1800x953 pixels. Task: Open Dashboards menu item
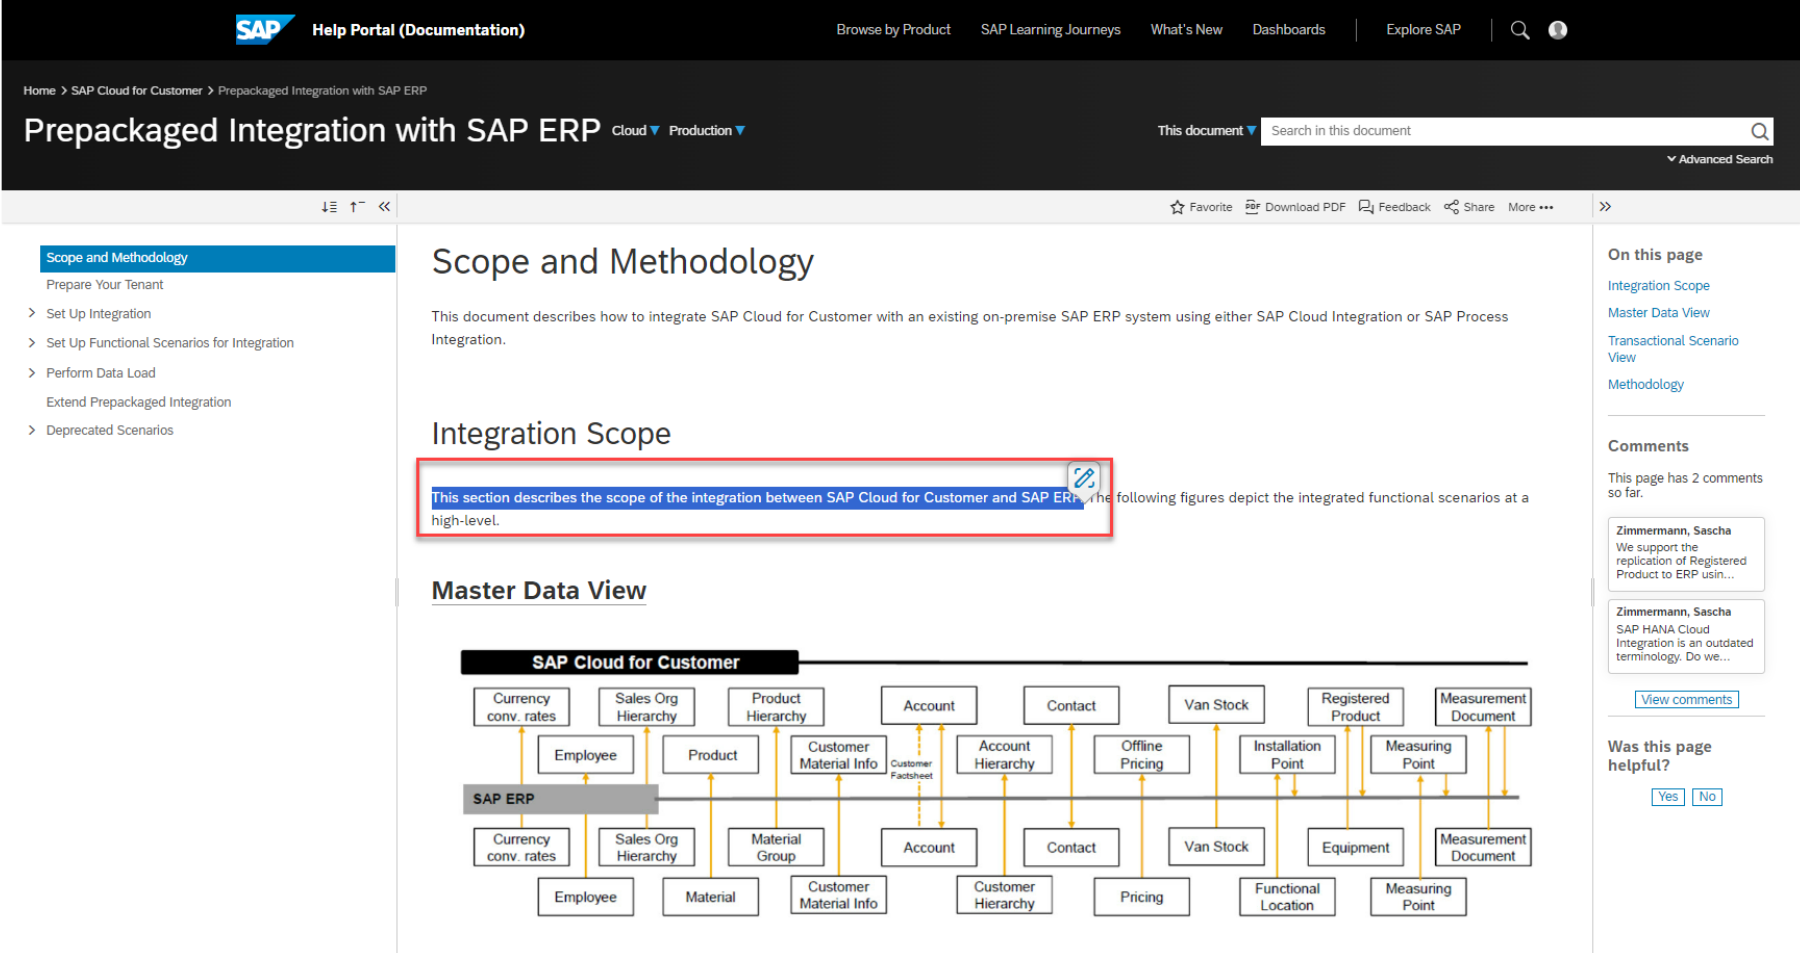1289,30
